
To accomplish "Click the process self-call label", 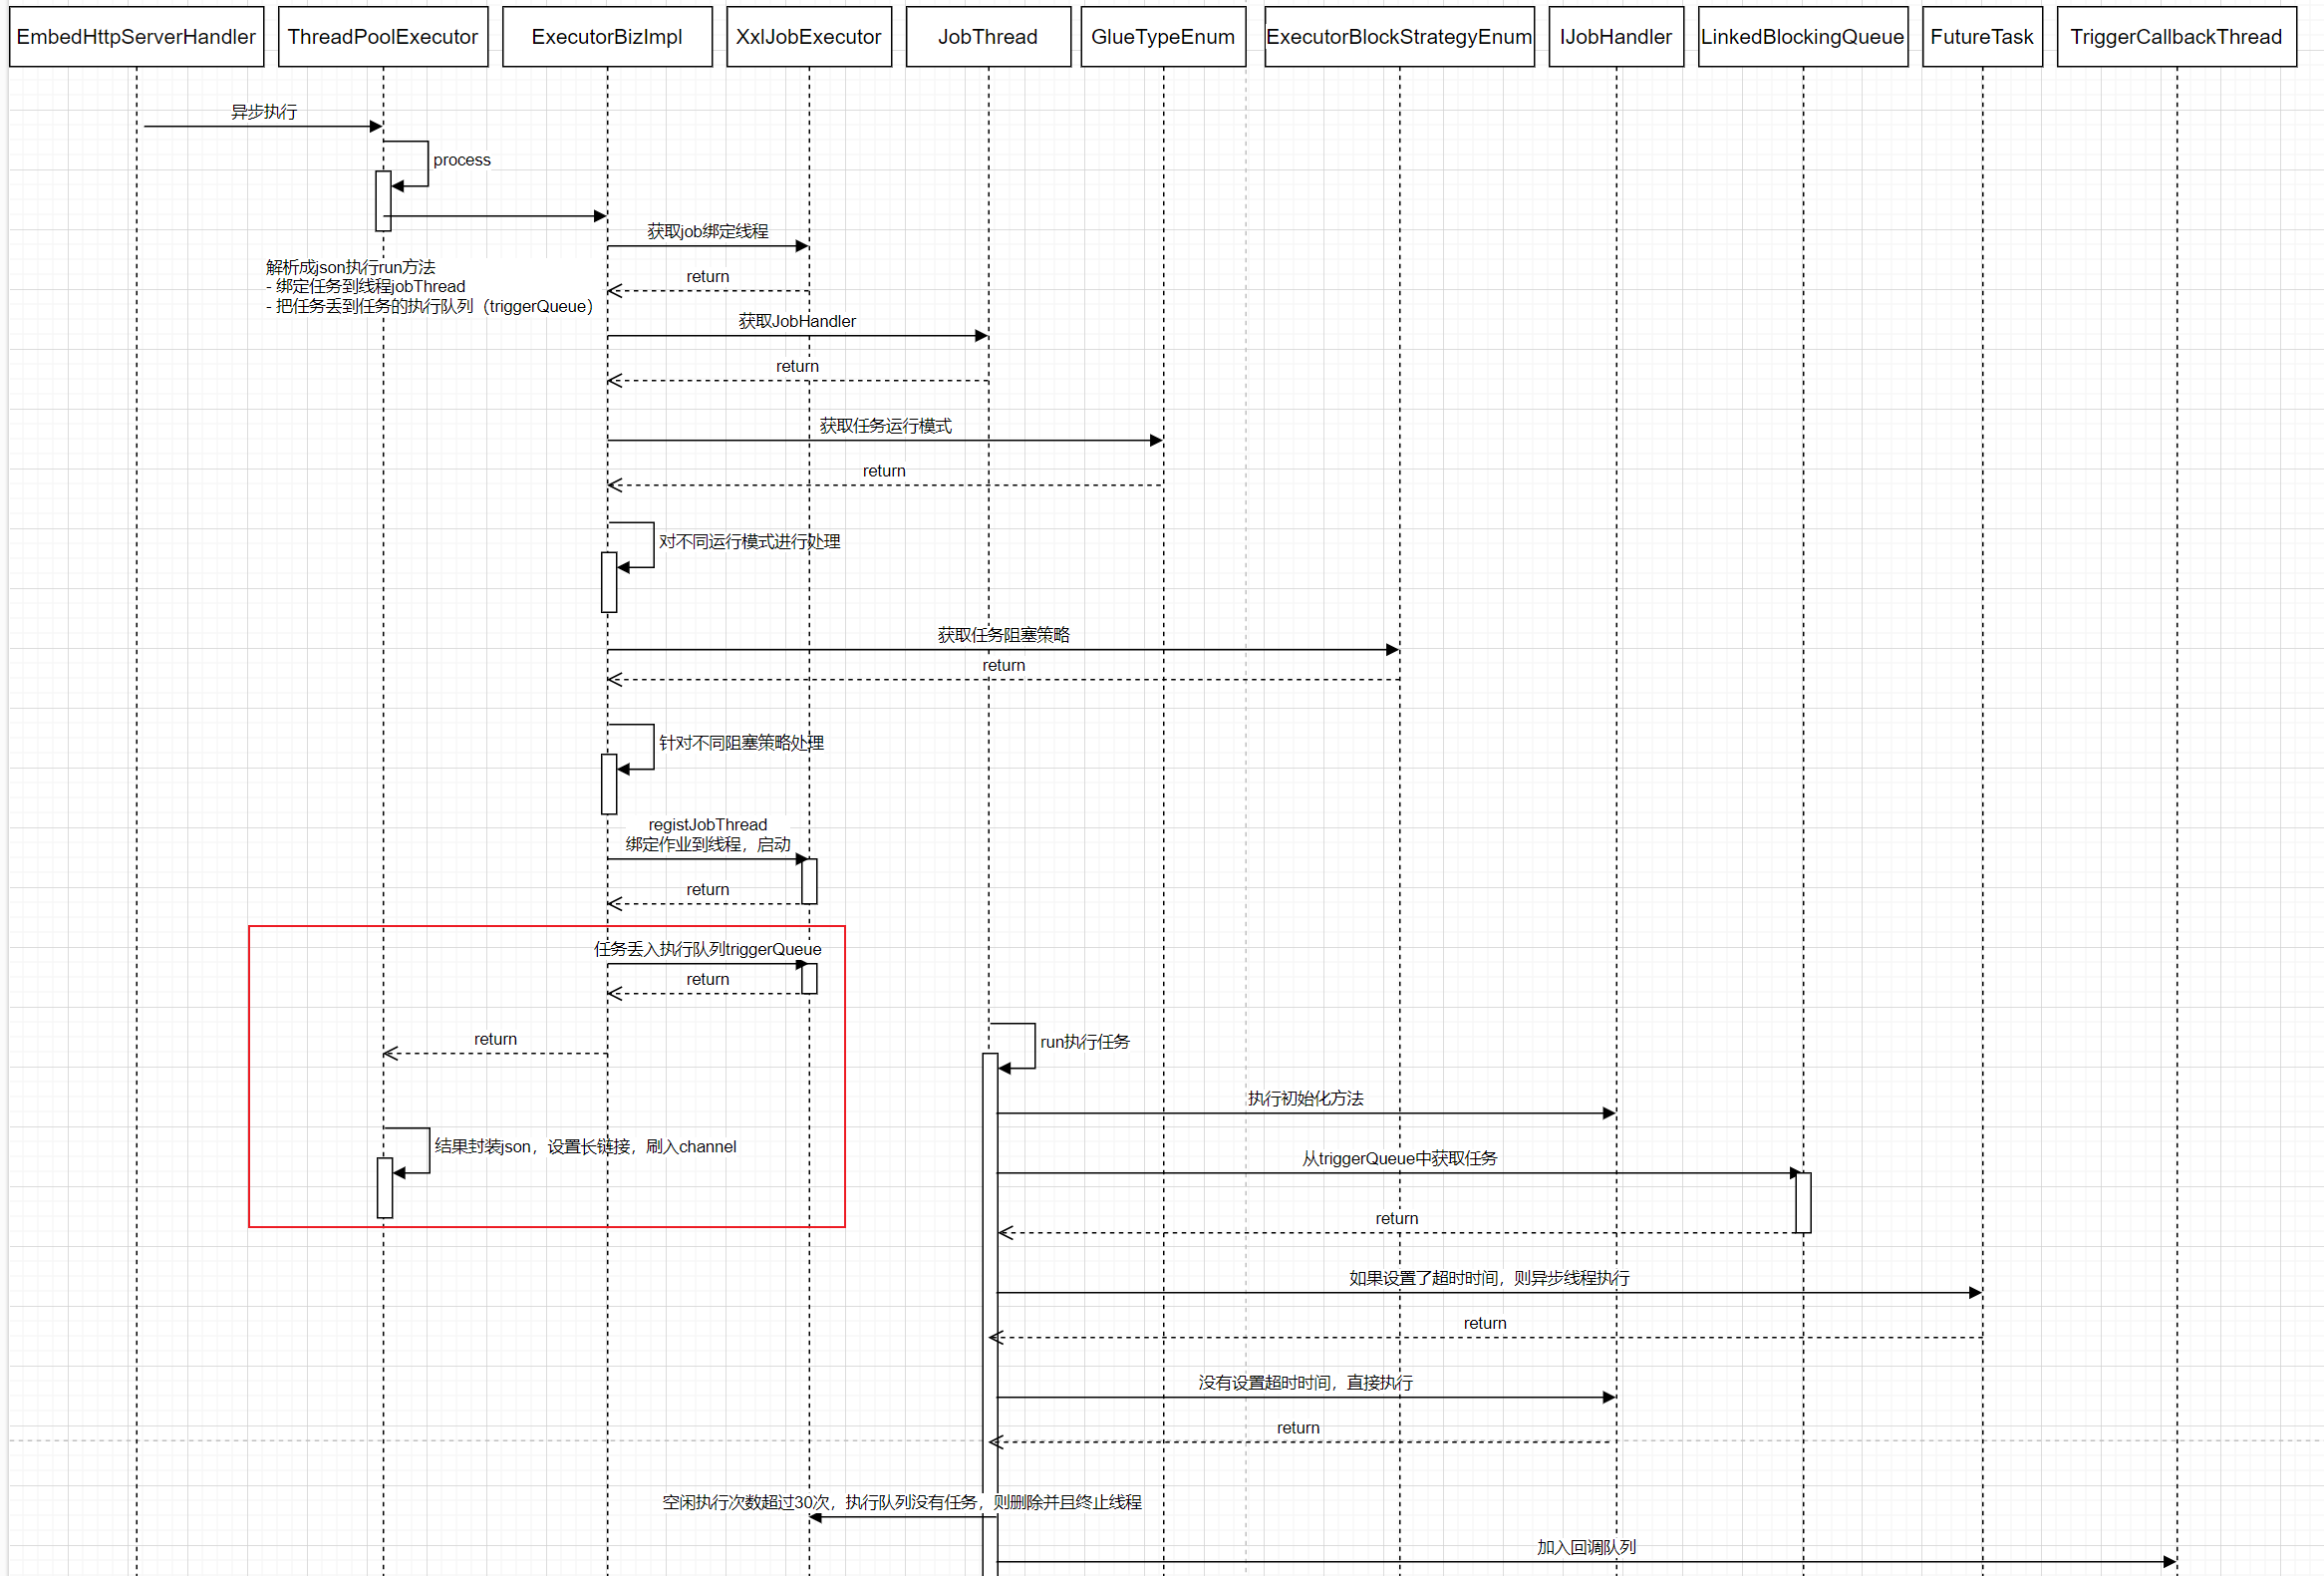I will tap(462, 160).
